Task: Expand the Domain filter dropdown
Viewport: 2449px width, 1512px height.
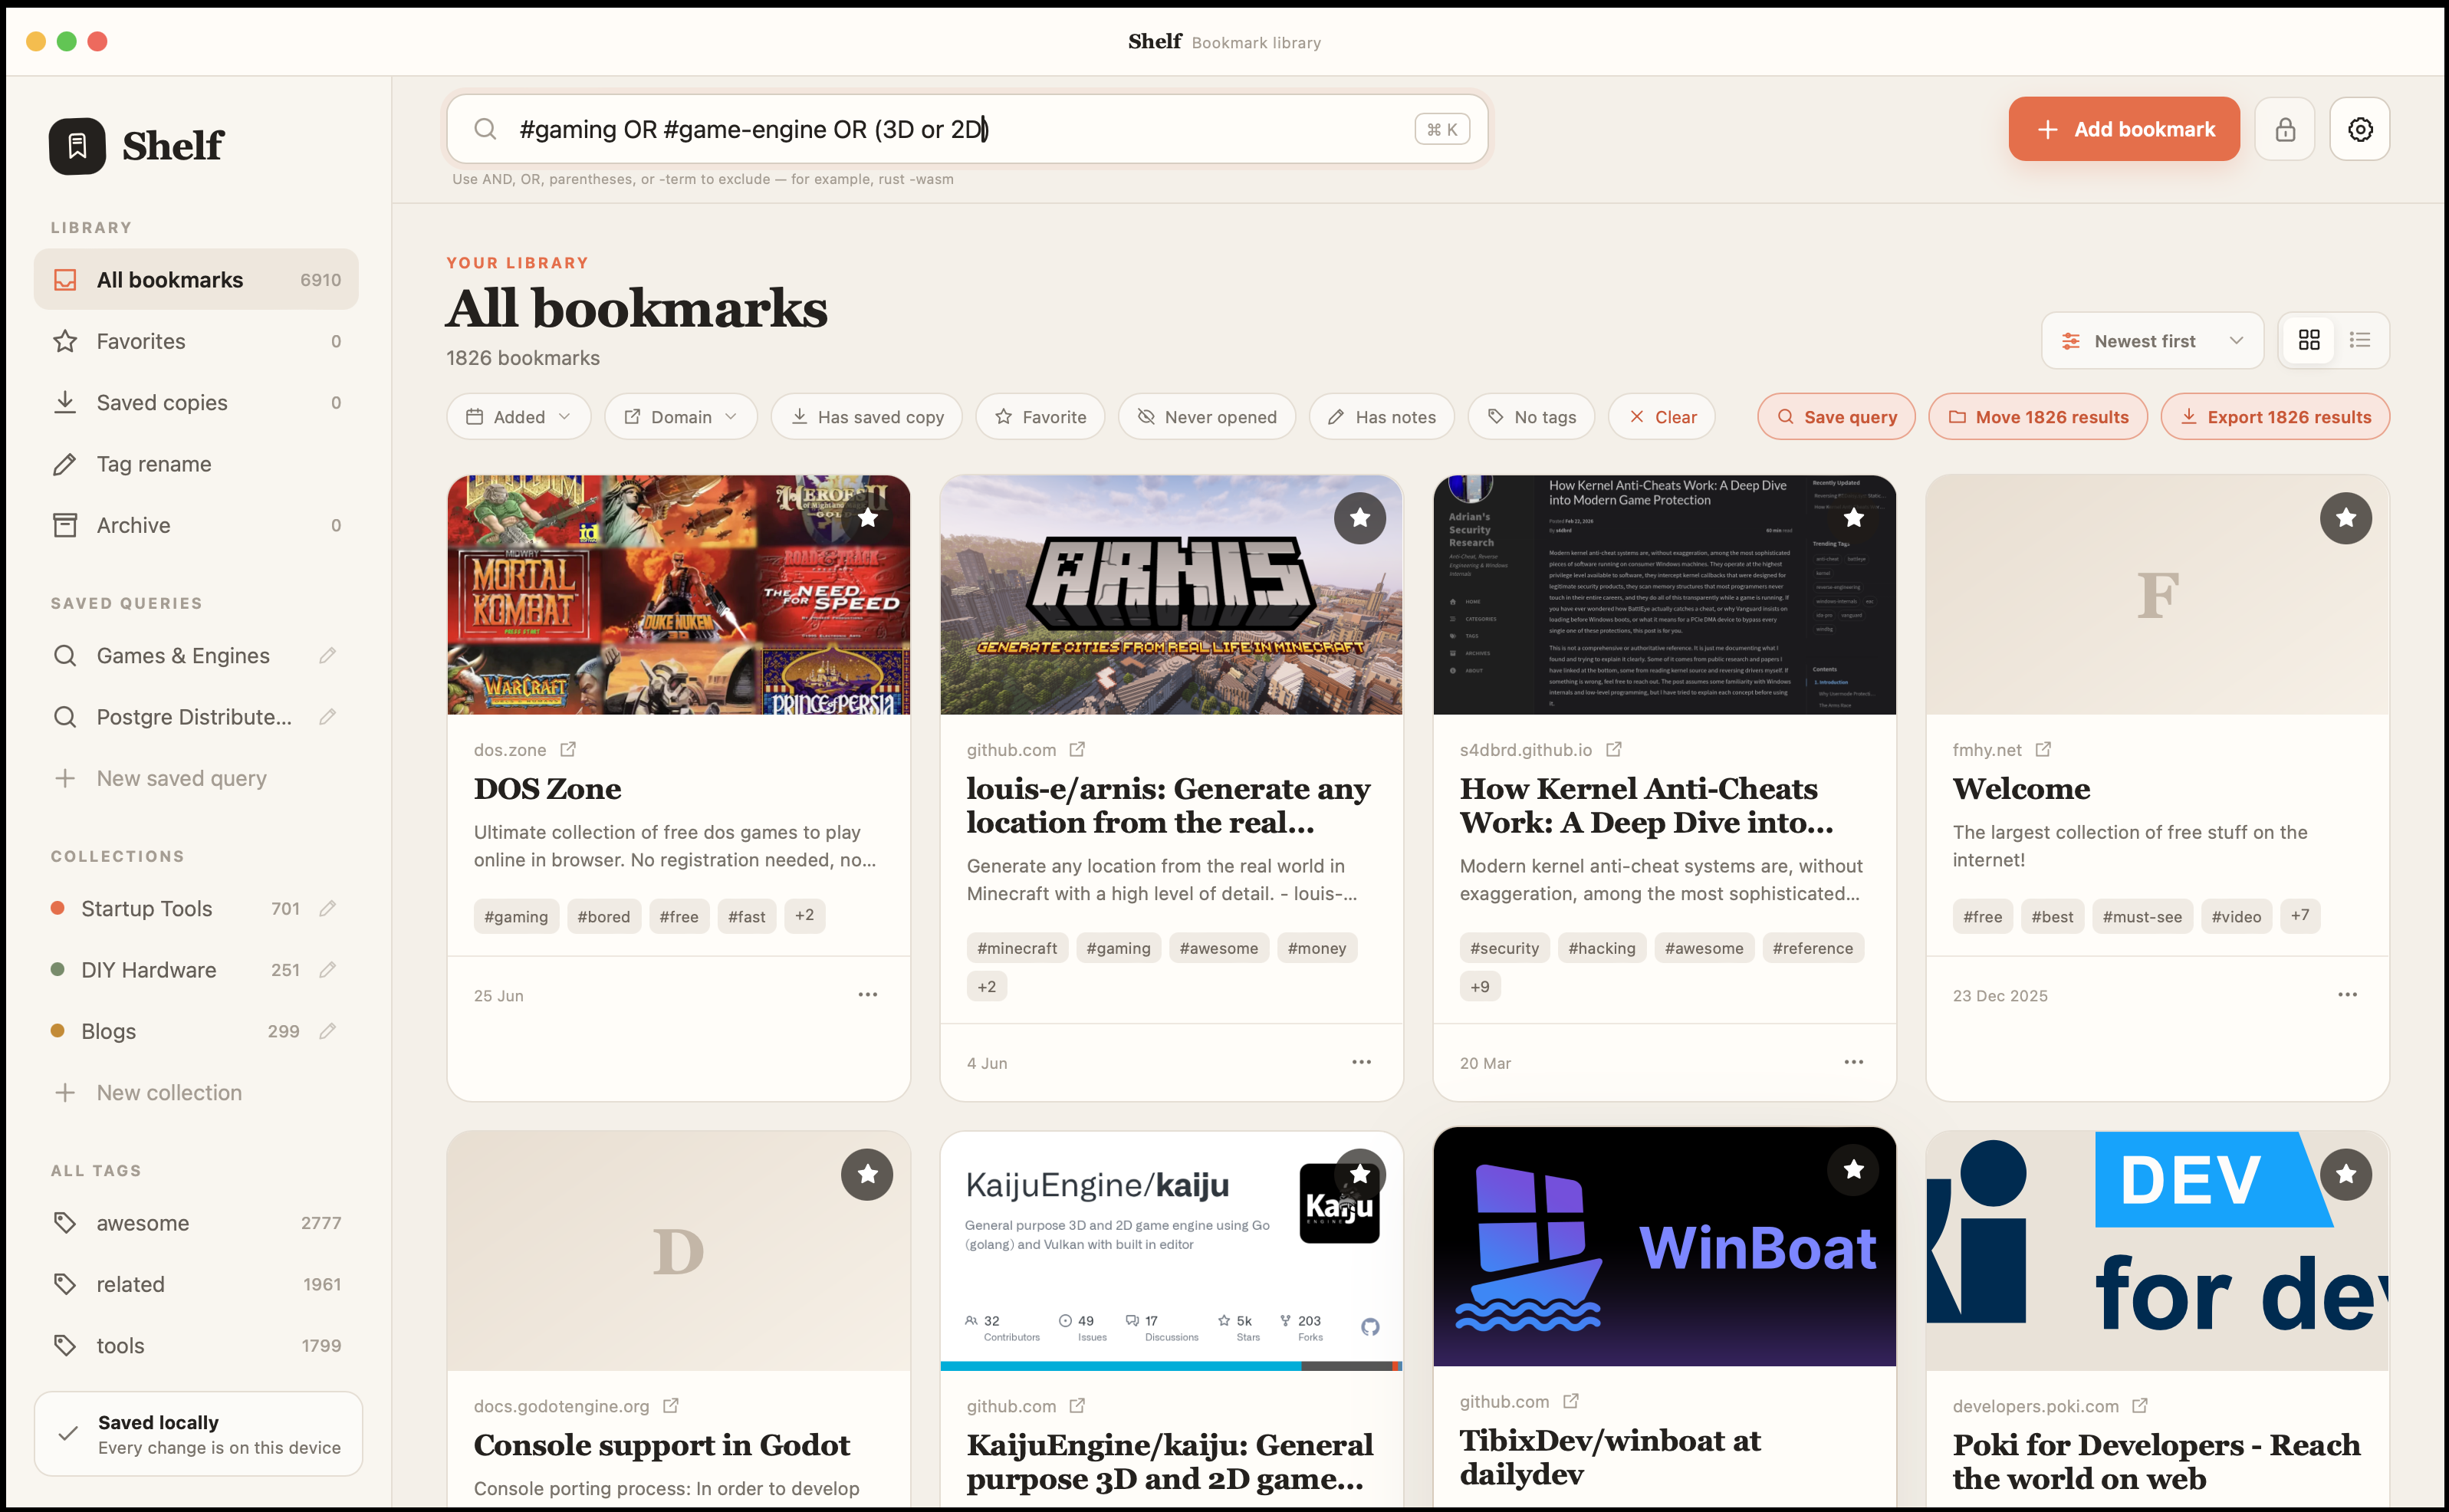Action: [x=680, y=417]
